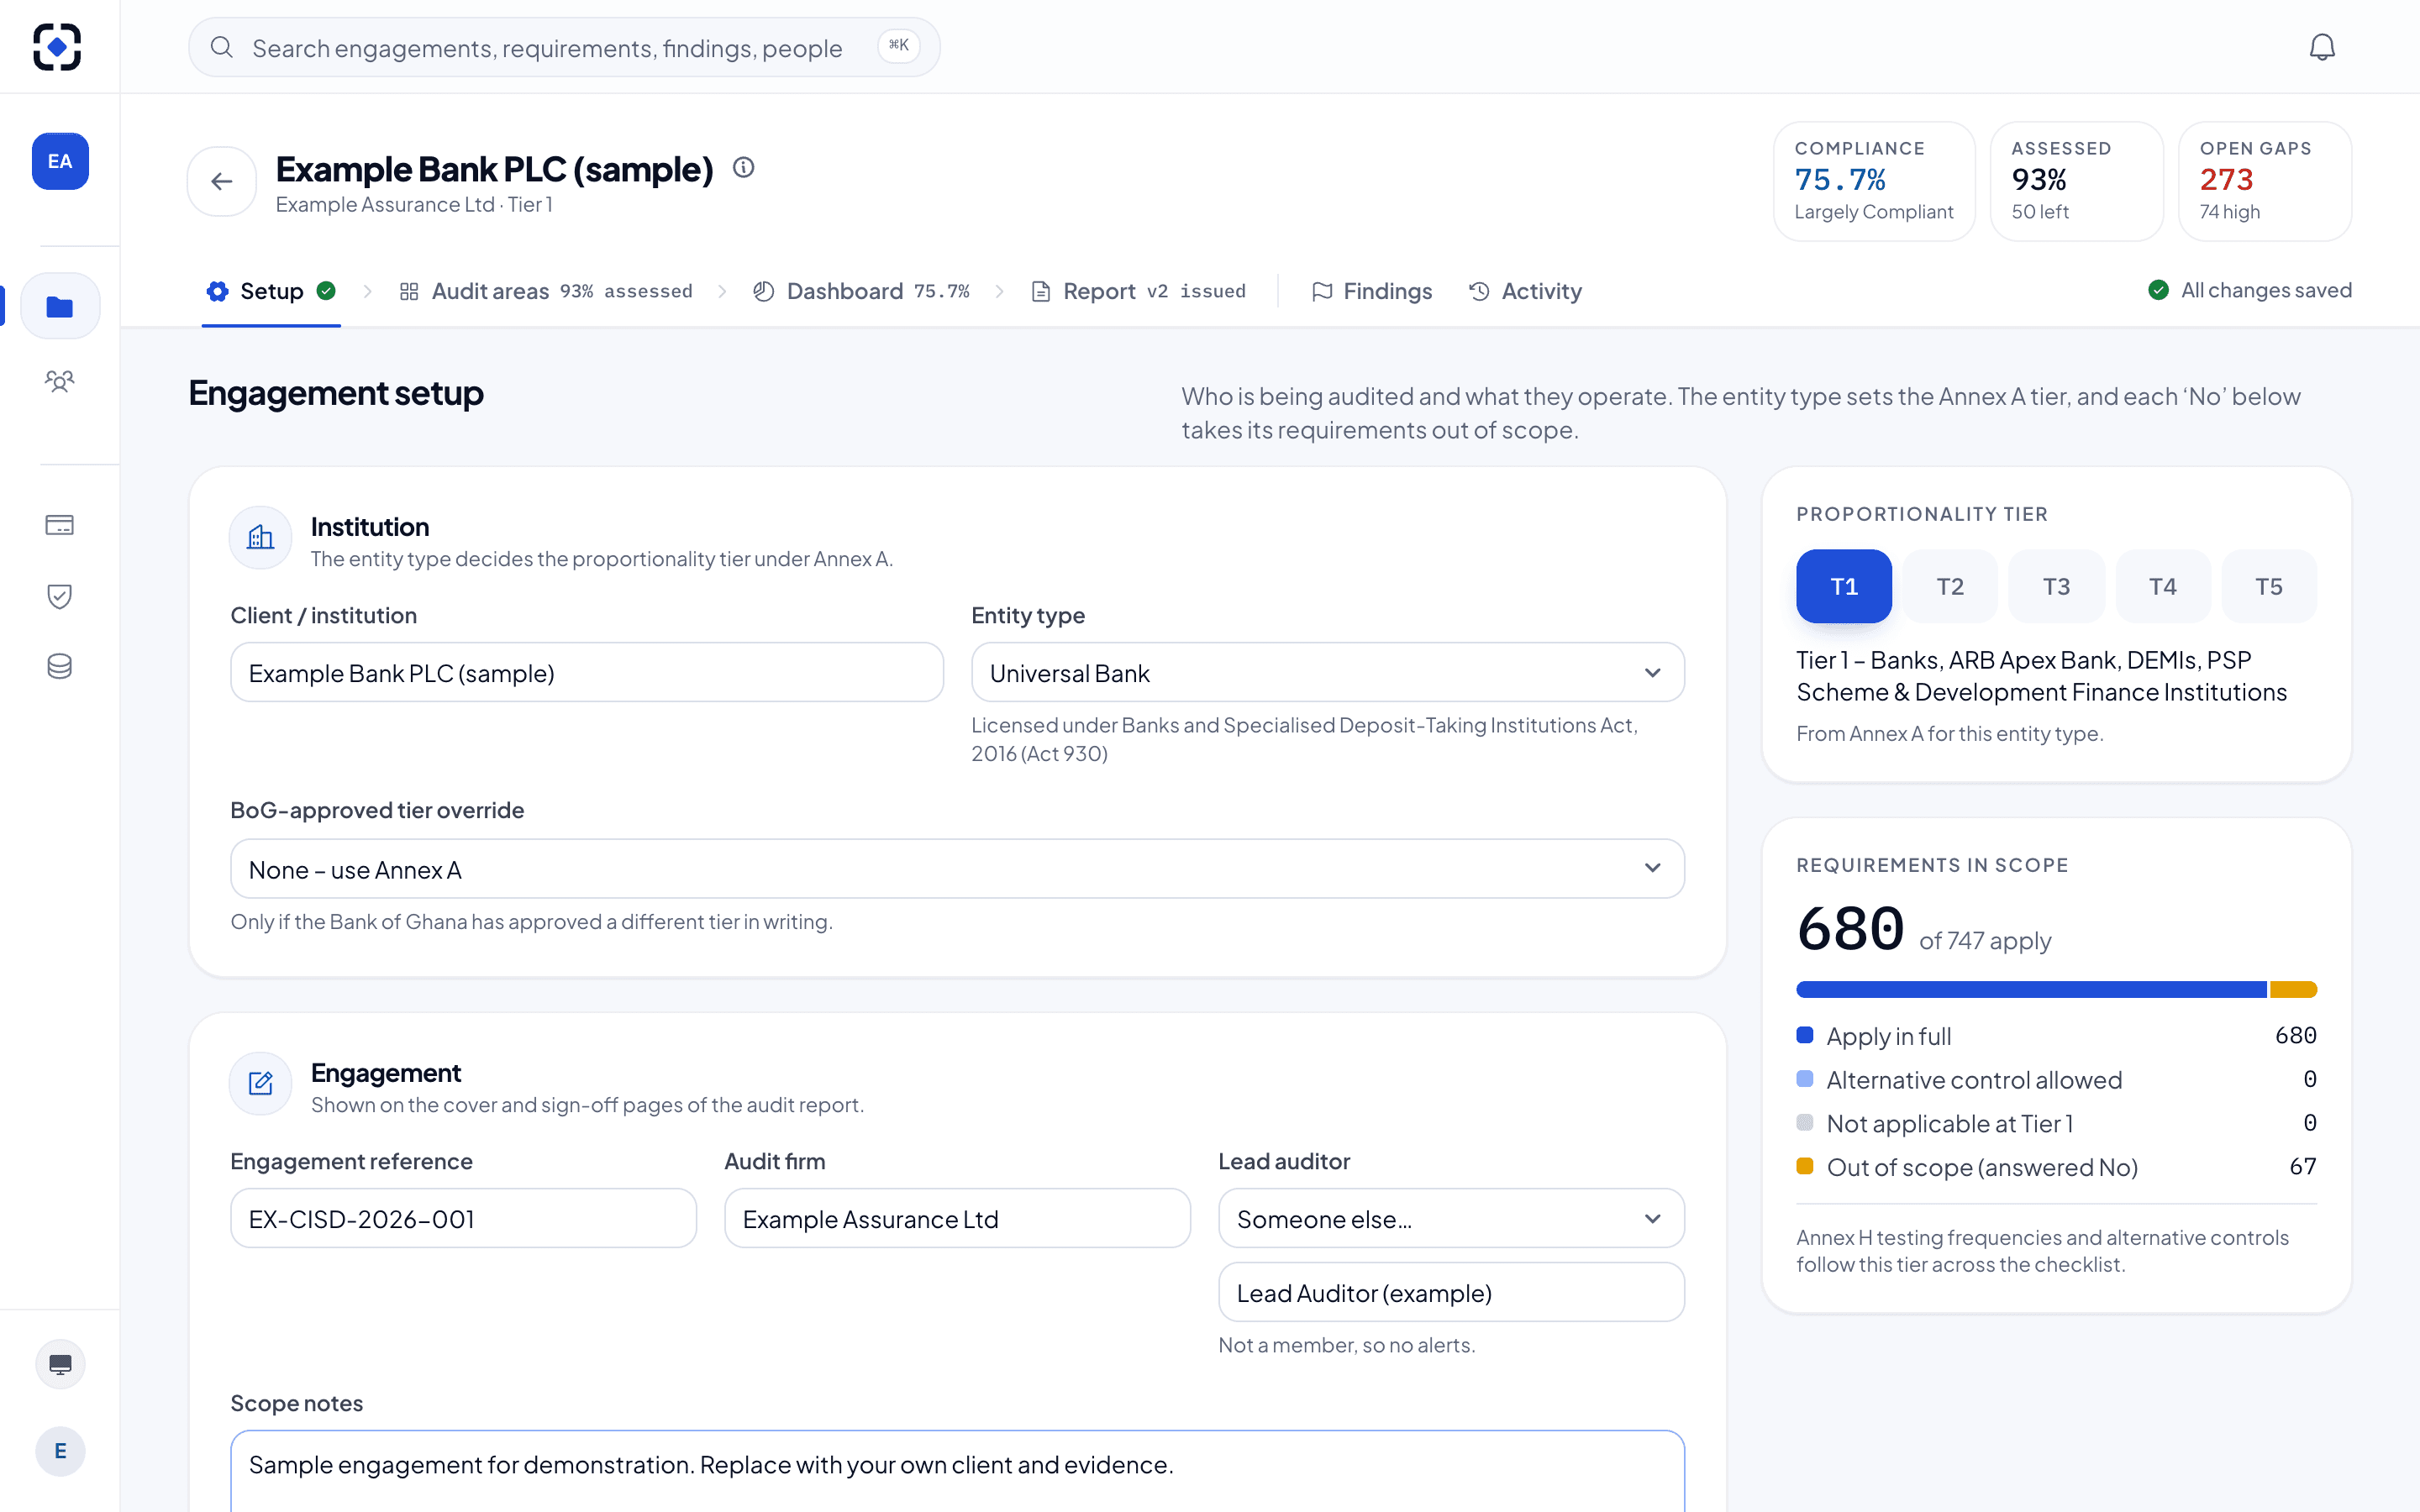Open the billing card icon in sidebar
The height and width of the screenshot is (1512, 2420).
[x=60, y=525]
